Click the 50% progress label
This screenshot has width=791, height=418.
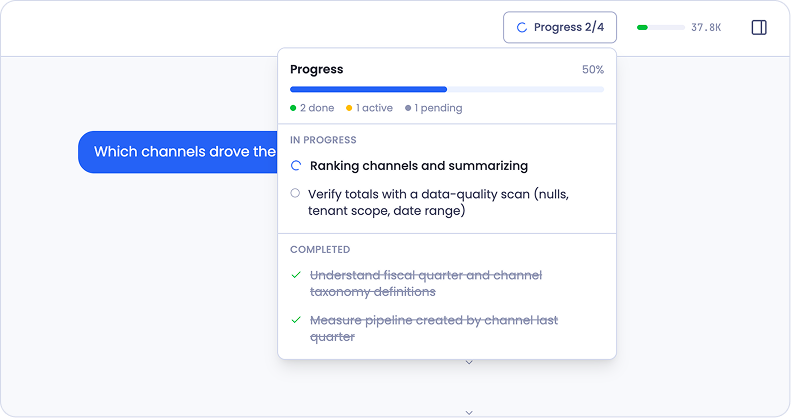pyautogui.click(x=593, y=70)
